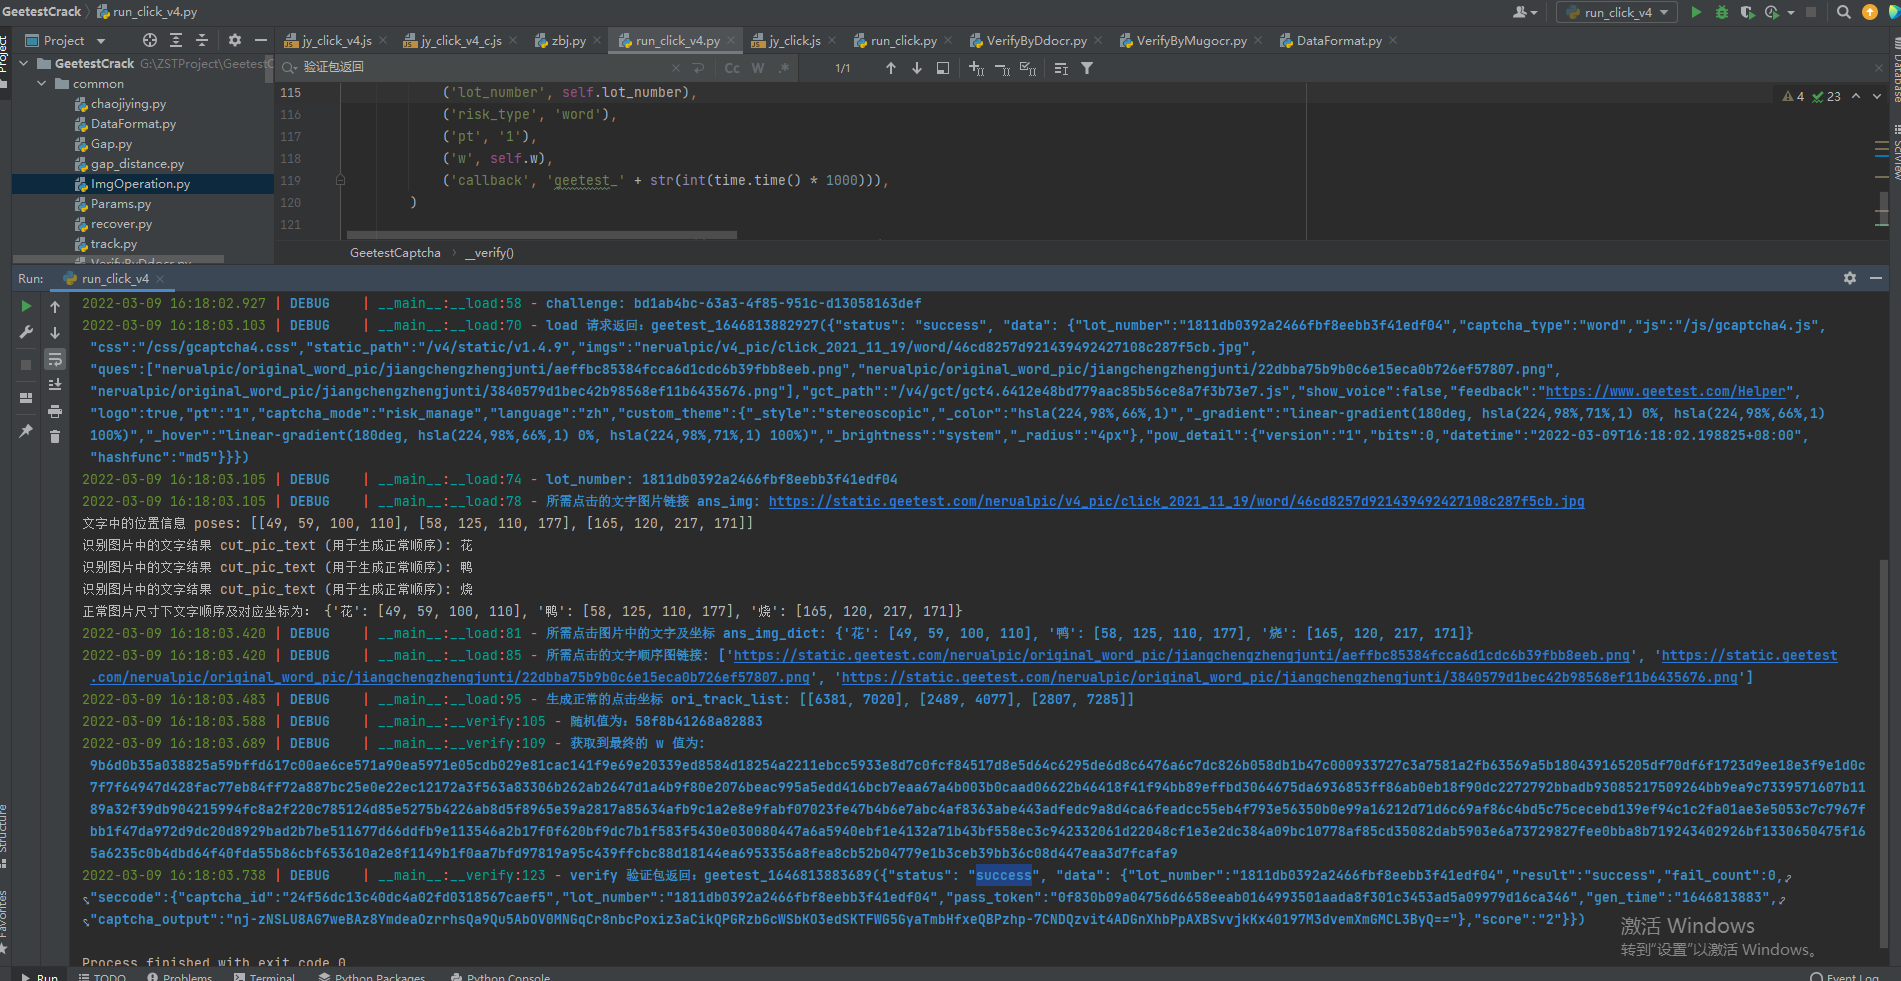The image size is (1901, 981).
Task: Run run_click_v4 from the top toolbar
Action: click(1696, 13)
